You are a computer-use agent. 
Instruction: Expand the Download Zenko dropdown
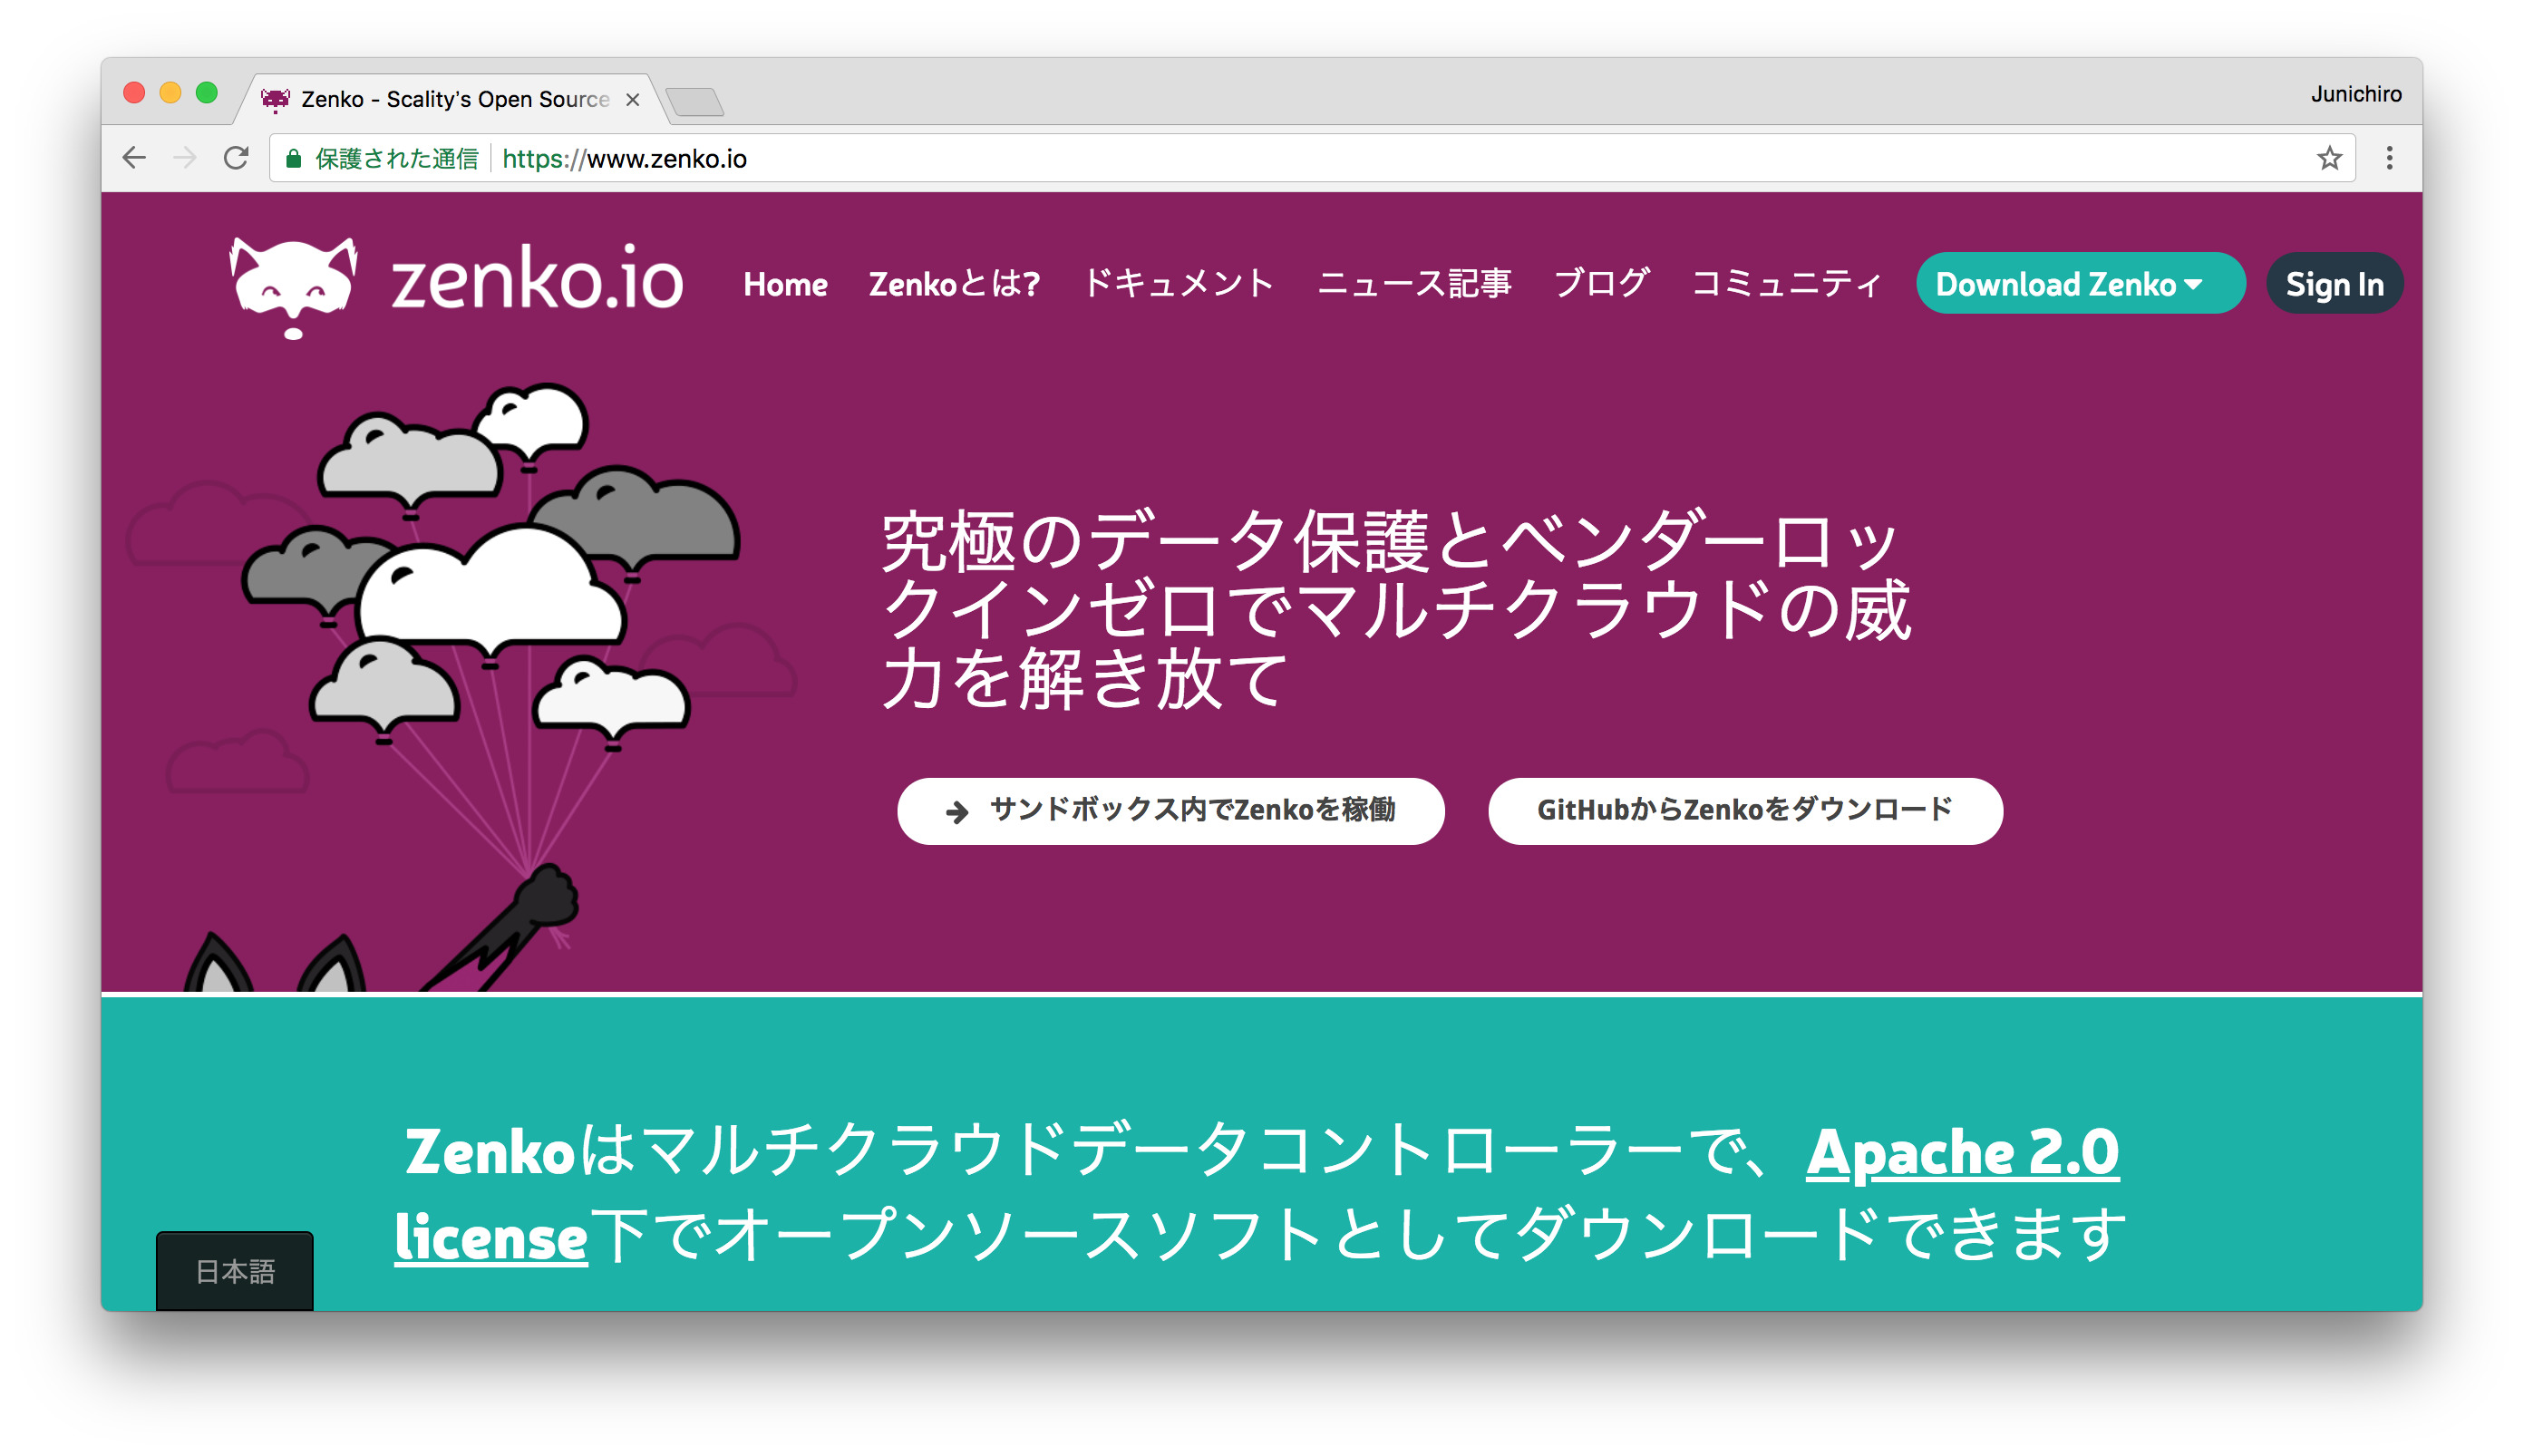click(2080, 284)
